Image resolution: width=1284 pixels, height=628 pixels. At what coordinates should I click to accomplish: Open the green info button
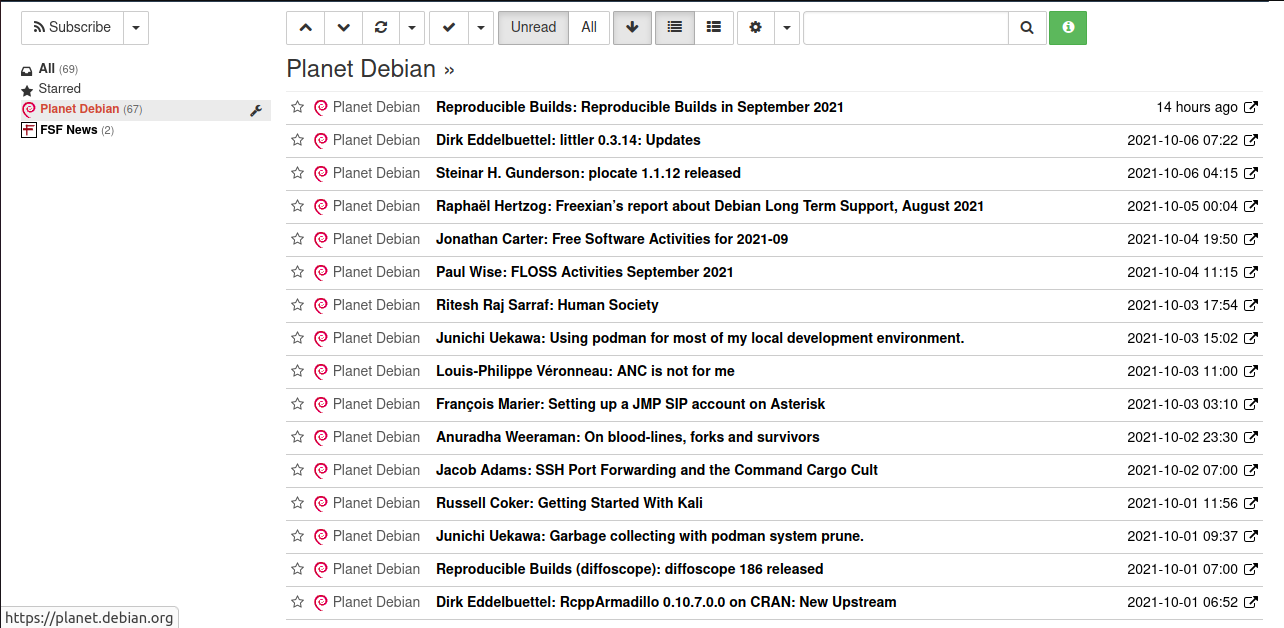point(1068,28)
